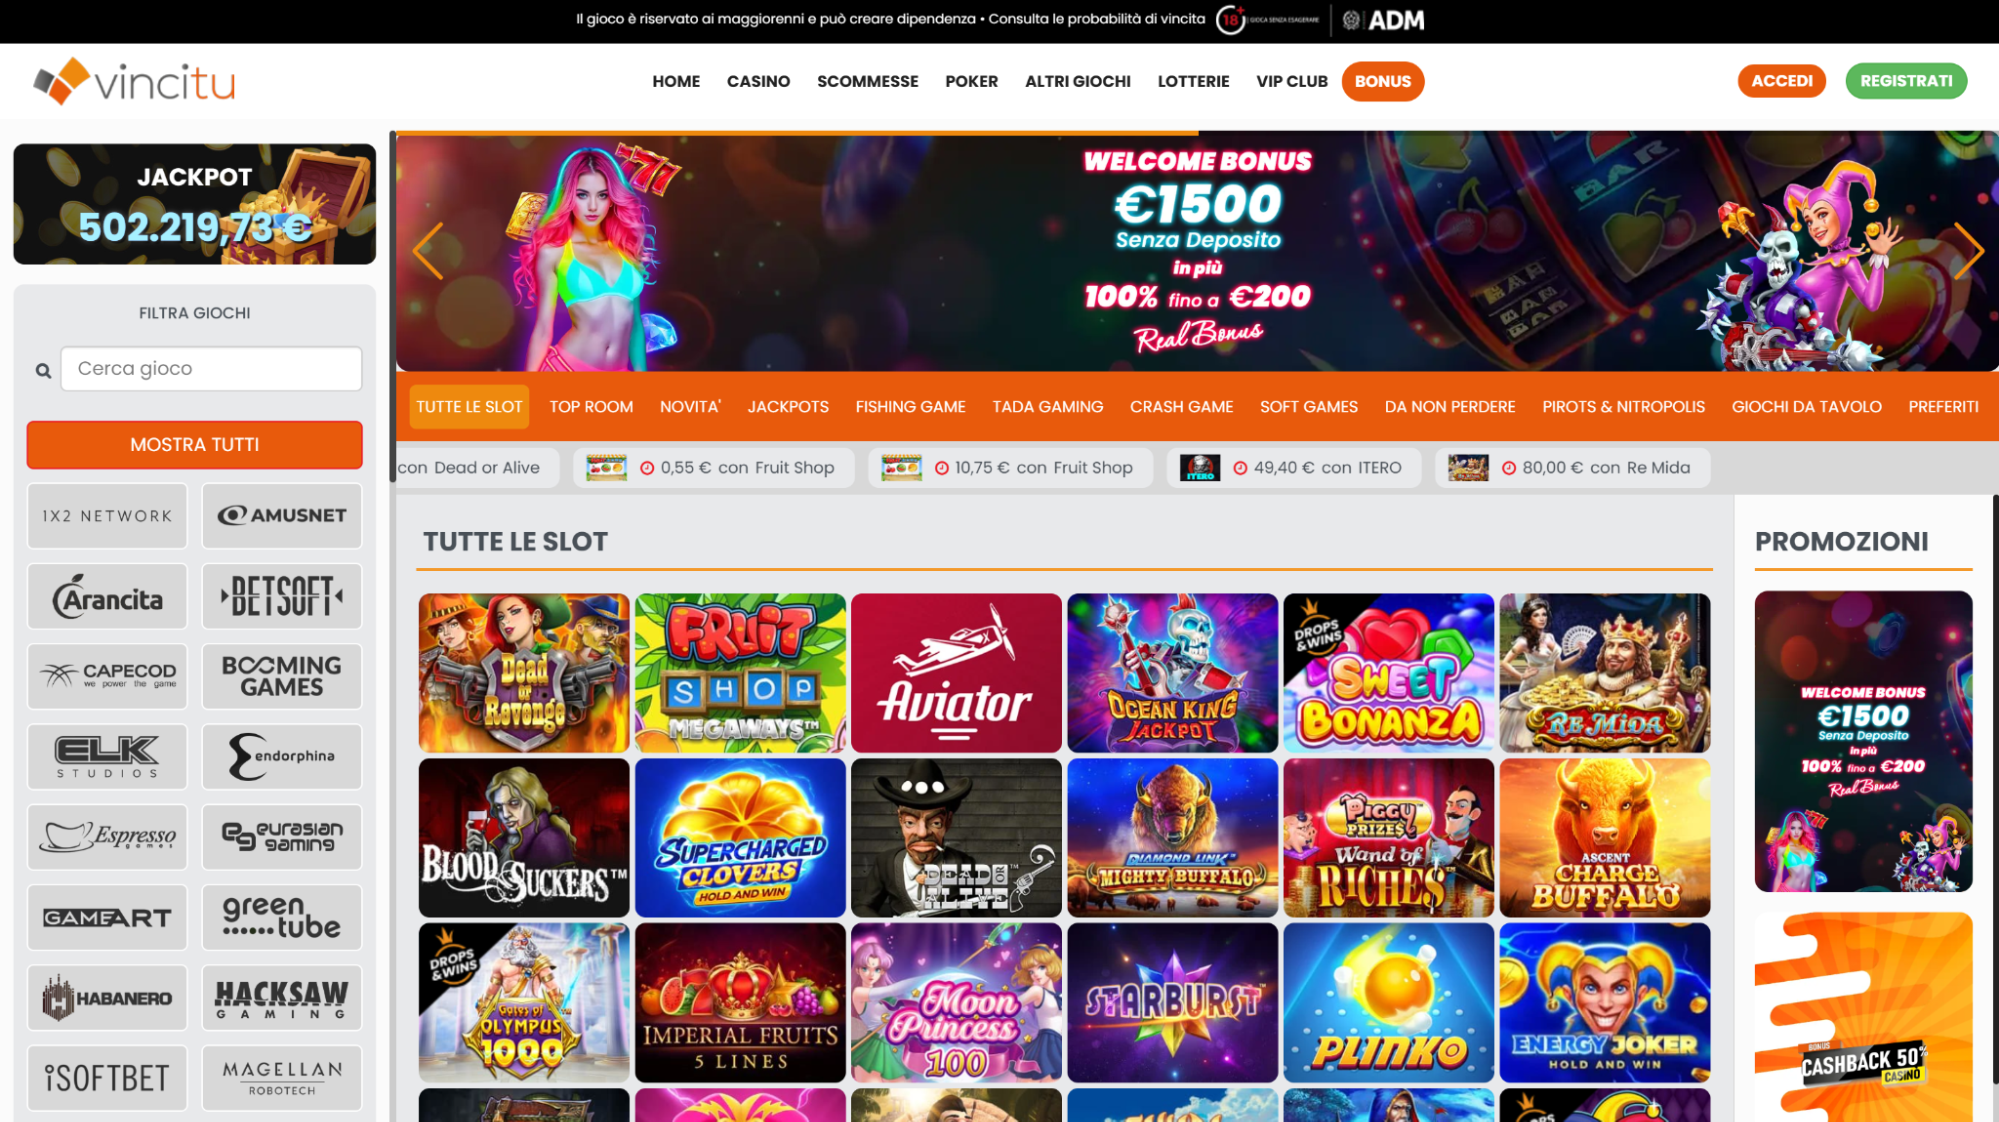Image resolution: width=1999 pixels, height=1122 pixels.
Task: Click the REGISTRATI button
Action: pos(1906,81)
